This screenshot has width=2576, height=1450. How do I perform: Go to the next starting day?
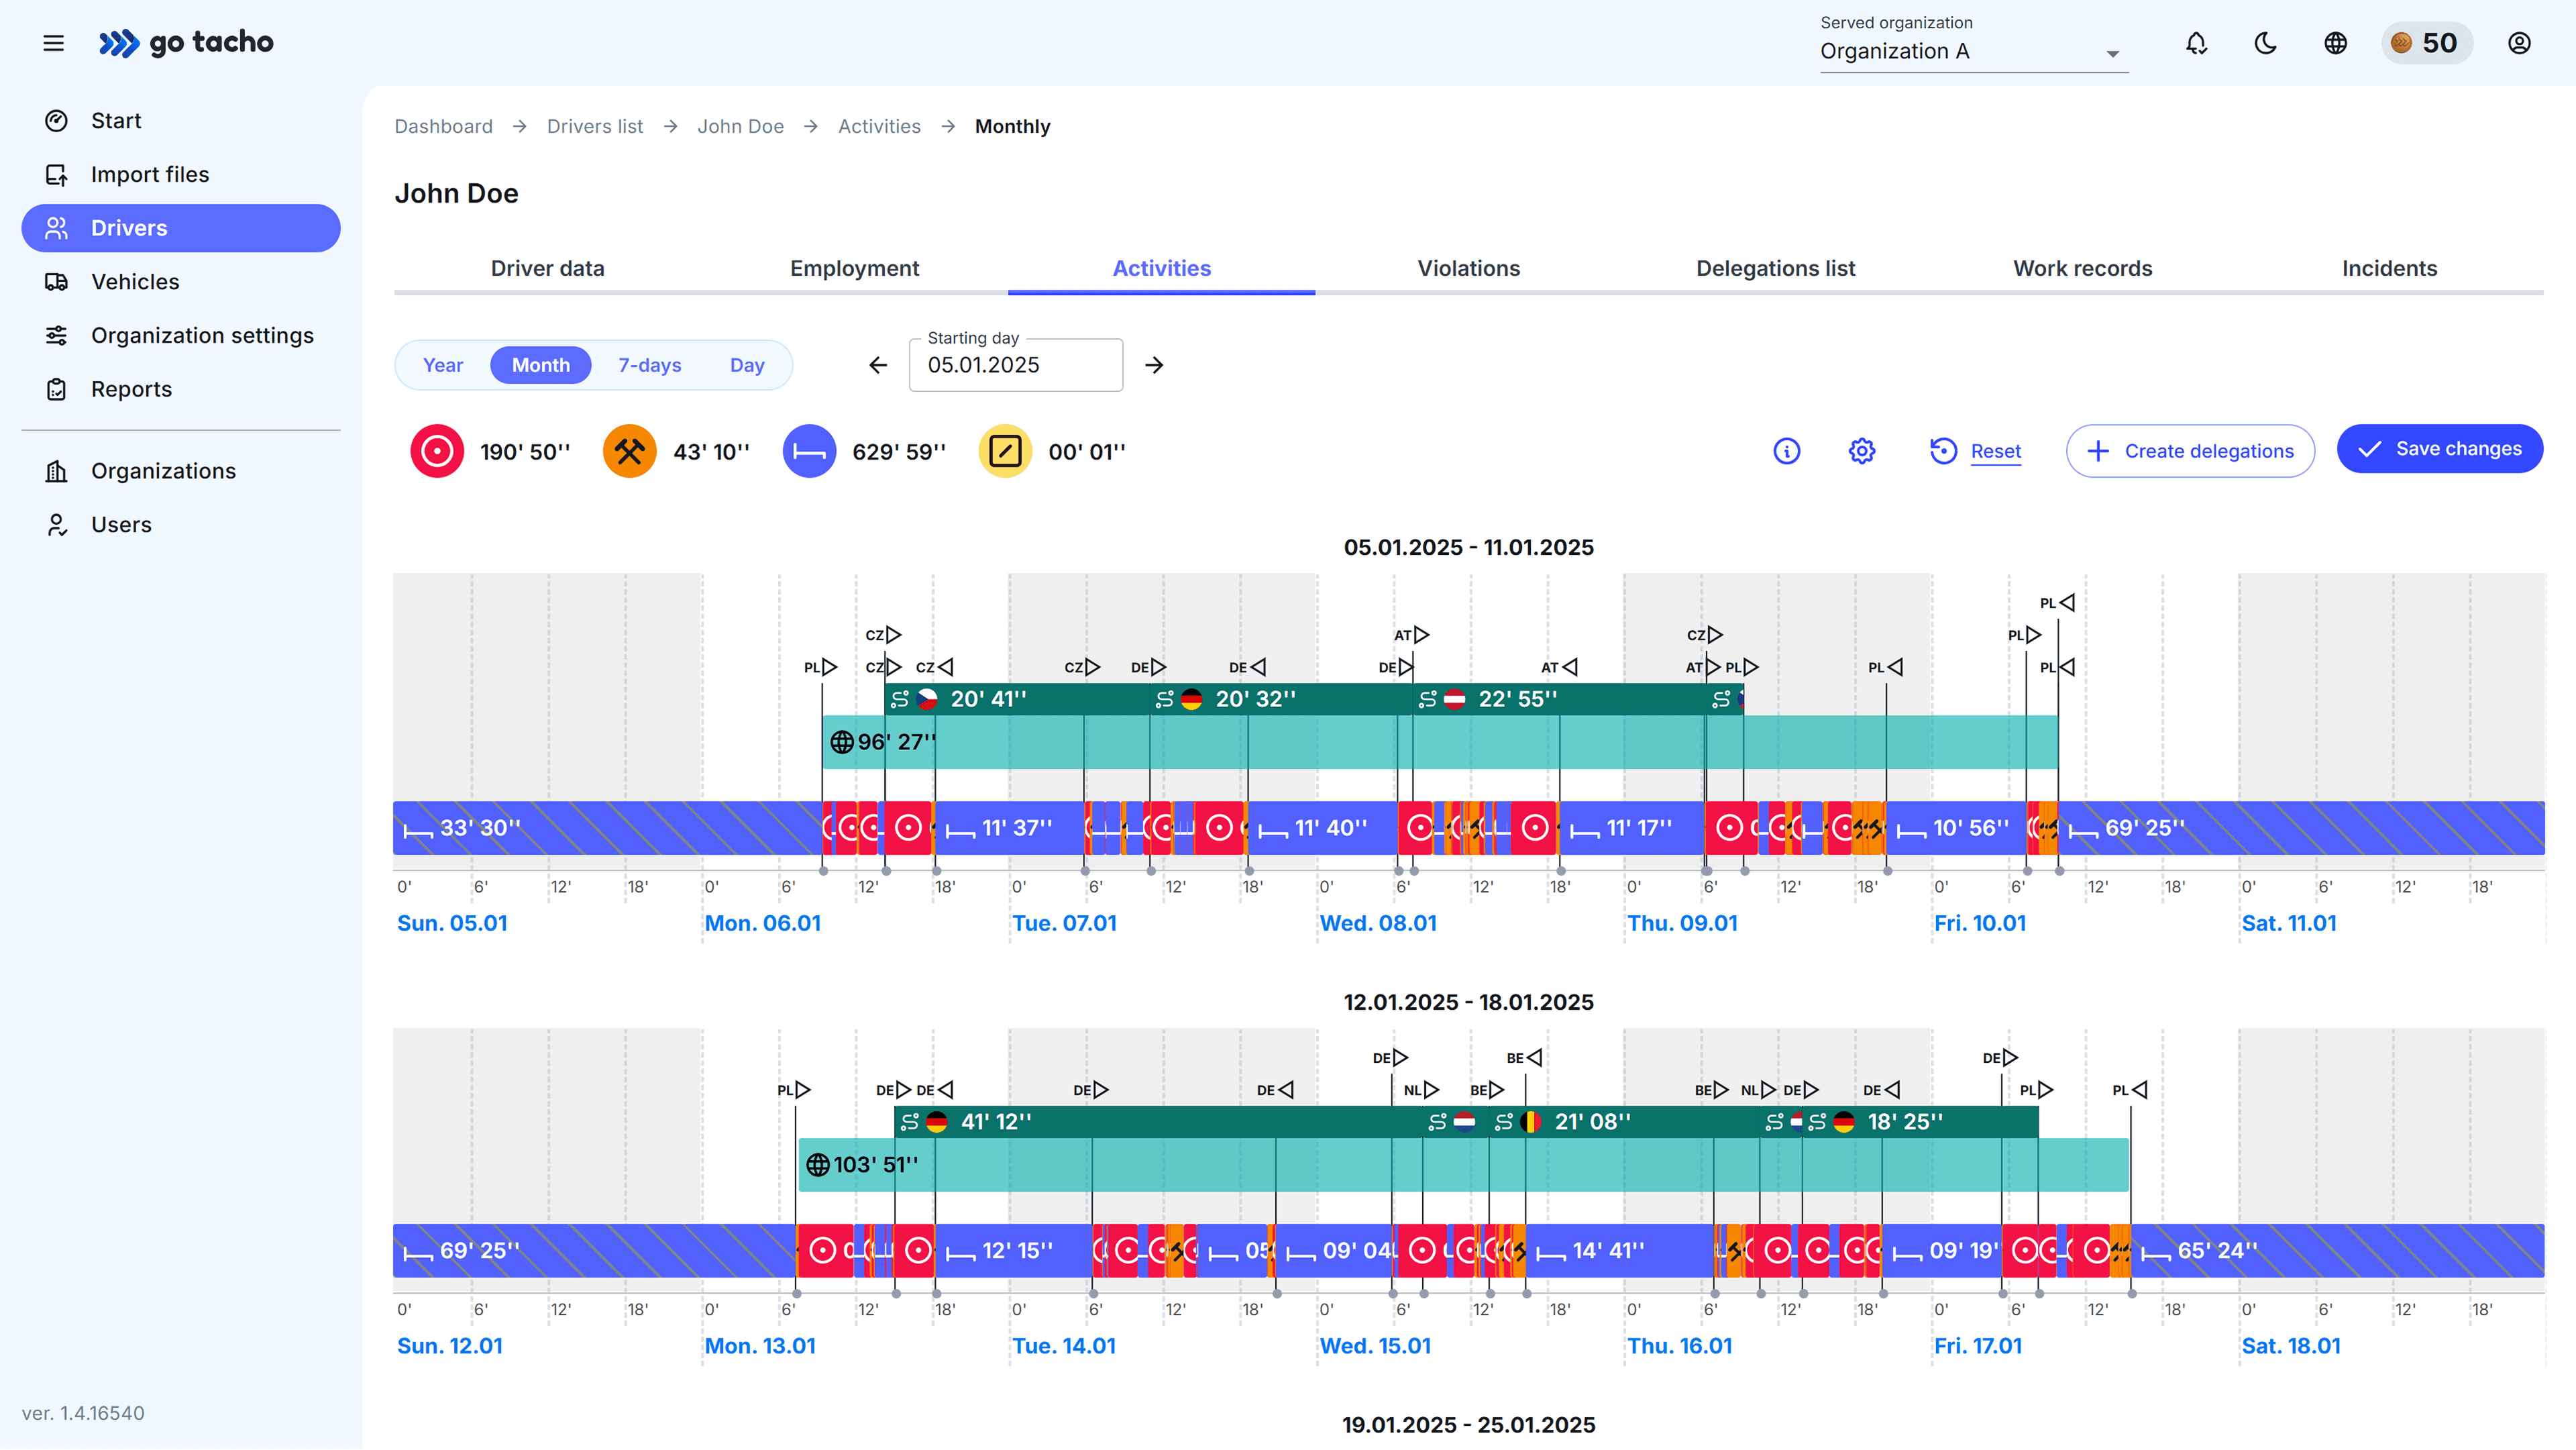point(1154,365)
